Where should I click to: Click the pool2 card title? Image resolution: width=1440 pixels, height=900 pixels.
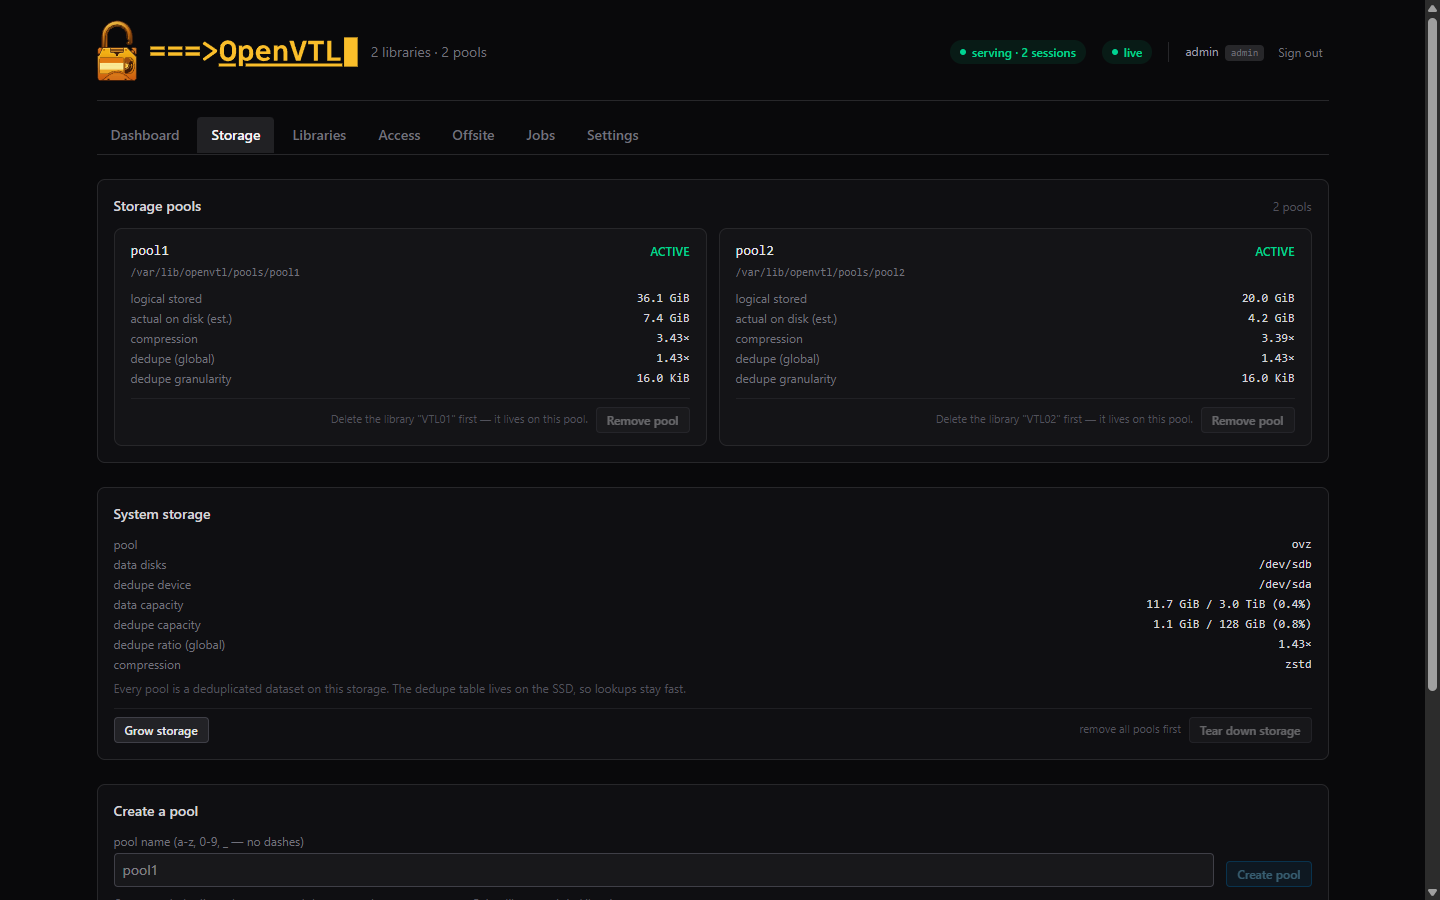pyautogui.click(x=755, y=251)
